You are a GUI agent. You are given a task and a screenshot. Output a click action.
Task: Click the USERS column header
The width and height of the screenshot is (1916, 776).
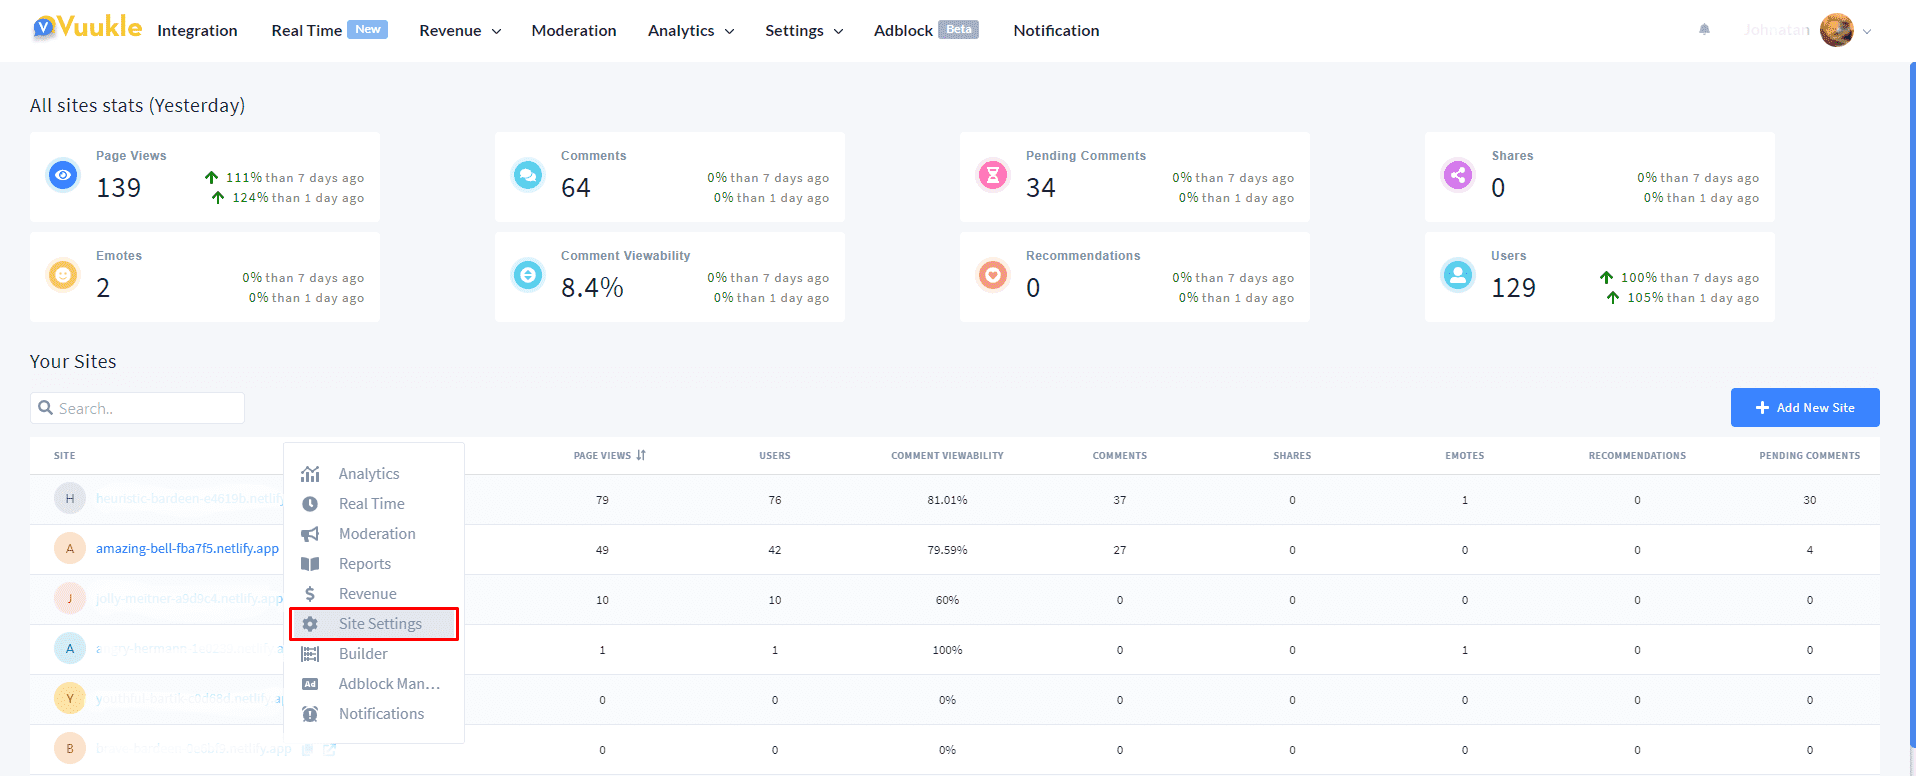pyautogui.click(x=775, y=455)
